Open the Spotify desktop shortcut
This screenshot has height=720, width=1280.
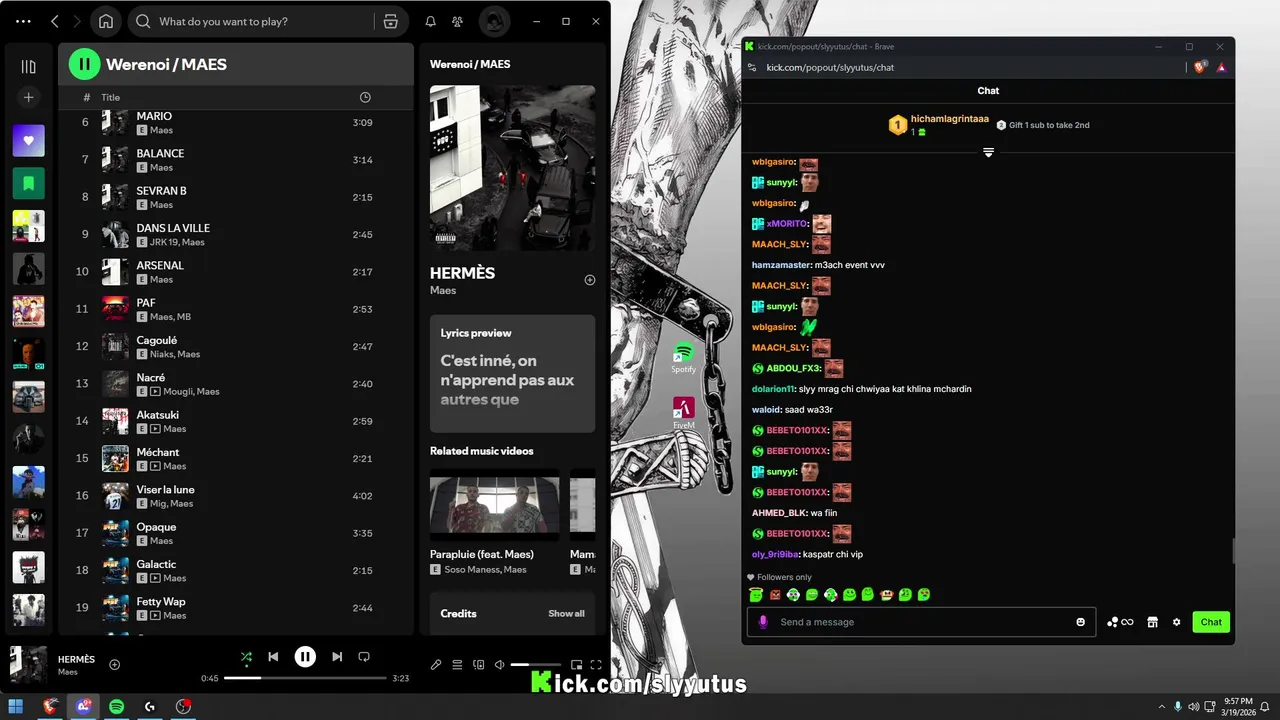(684, 358)
